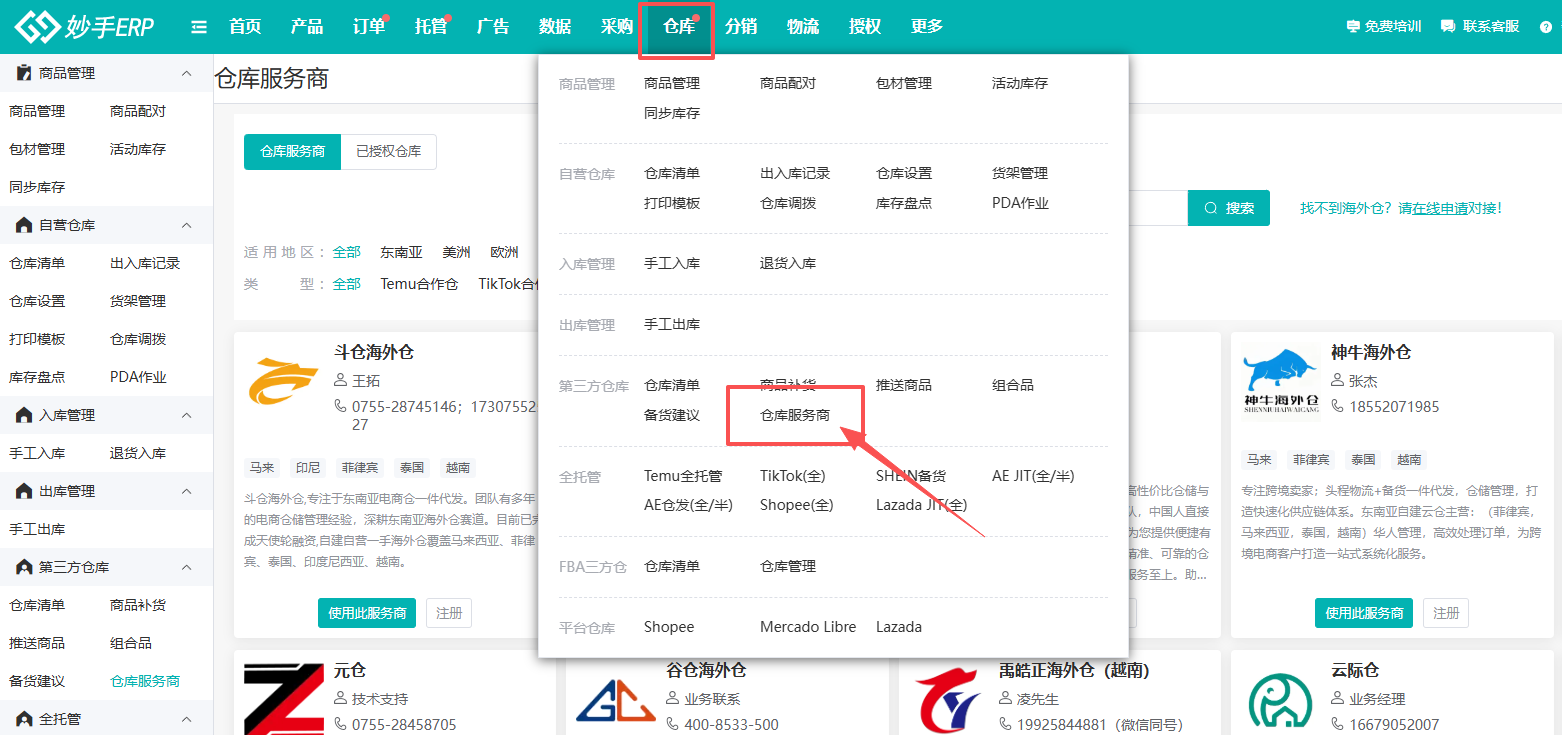The image size is (1562, 735).
Task: Click the 自营仓库 house icon
Action: (22, 225)
